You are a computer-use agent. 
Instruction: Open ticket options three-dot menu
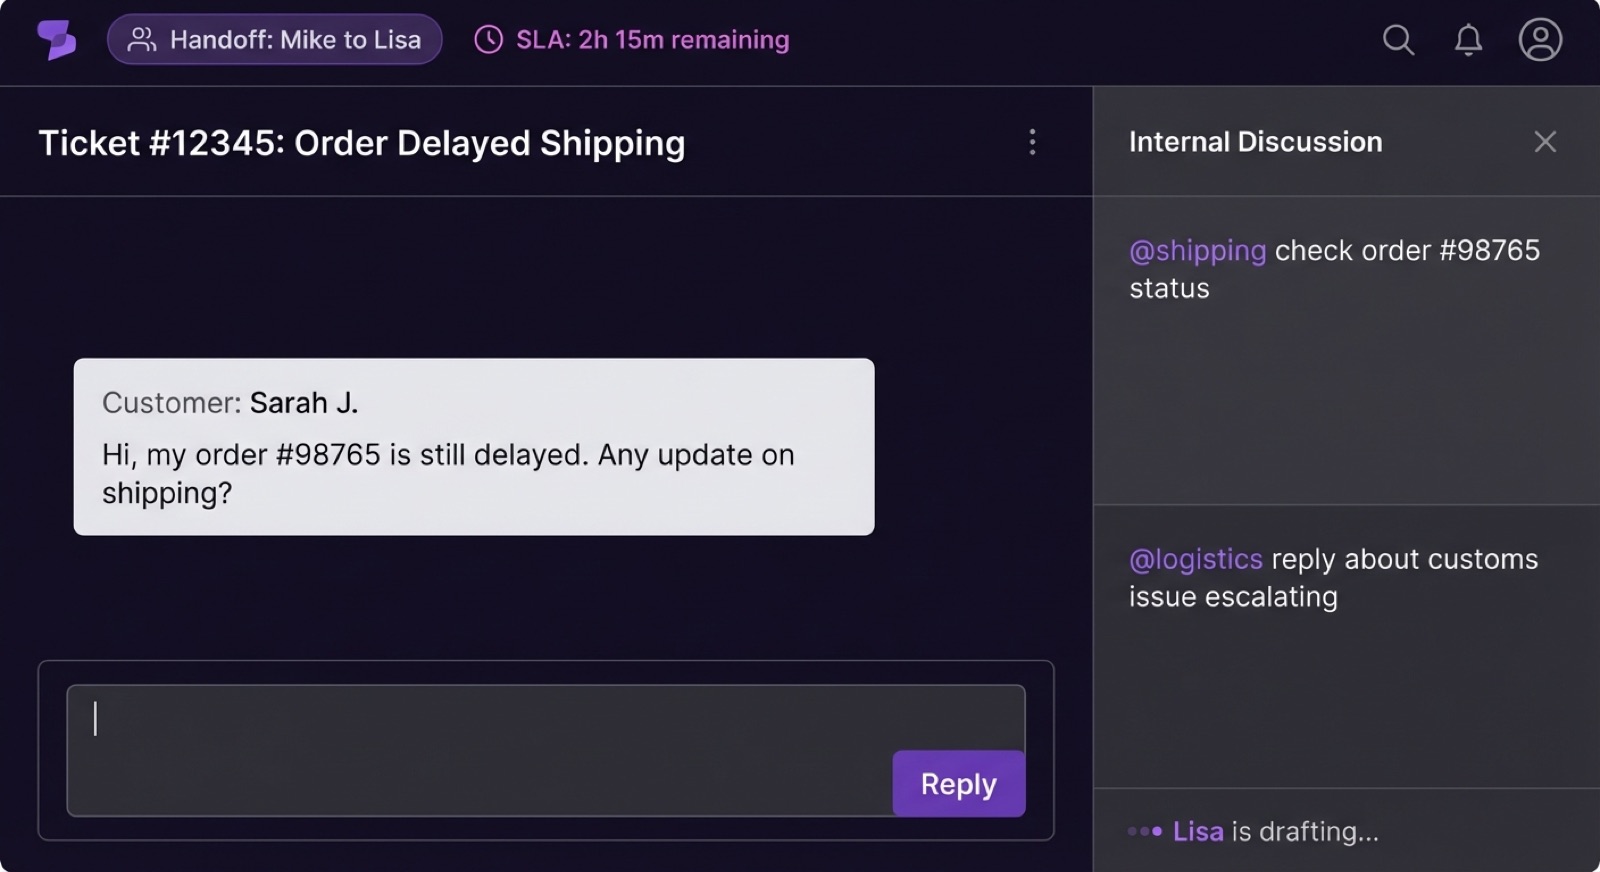pyautogui.click(x=1032, y=142)
